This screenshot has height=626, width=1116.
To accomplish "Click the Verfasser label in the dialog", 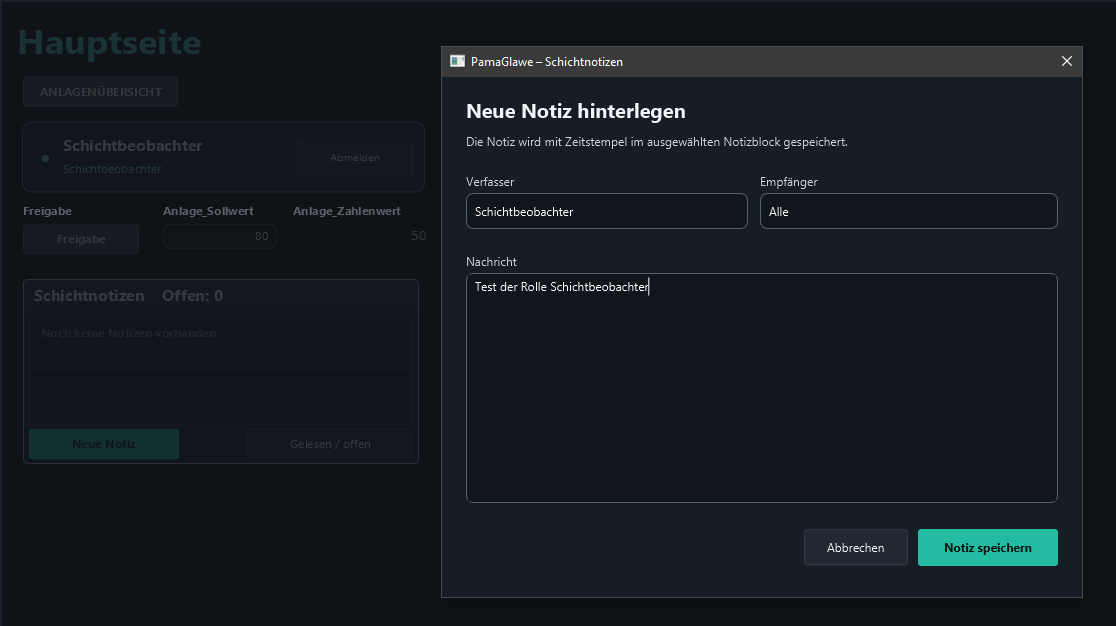I will [490, 182].
